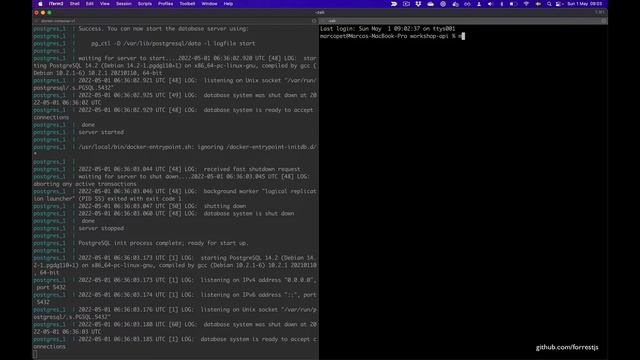Click the cloud status menu bar icon
Image resolution: width=640 pixels, height=360 pixels.
[x=431, y=4]
